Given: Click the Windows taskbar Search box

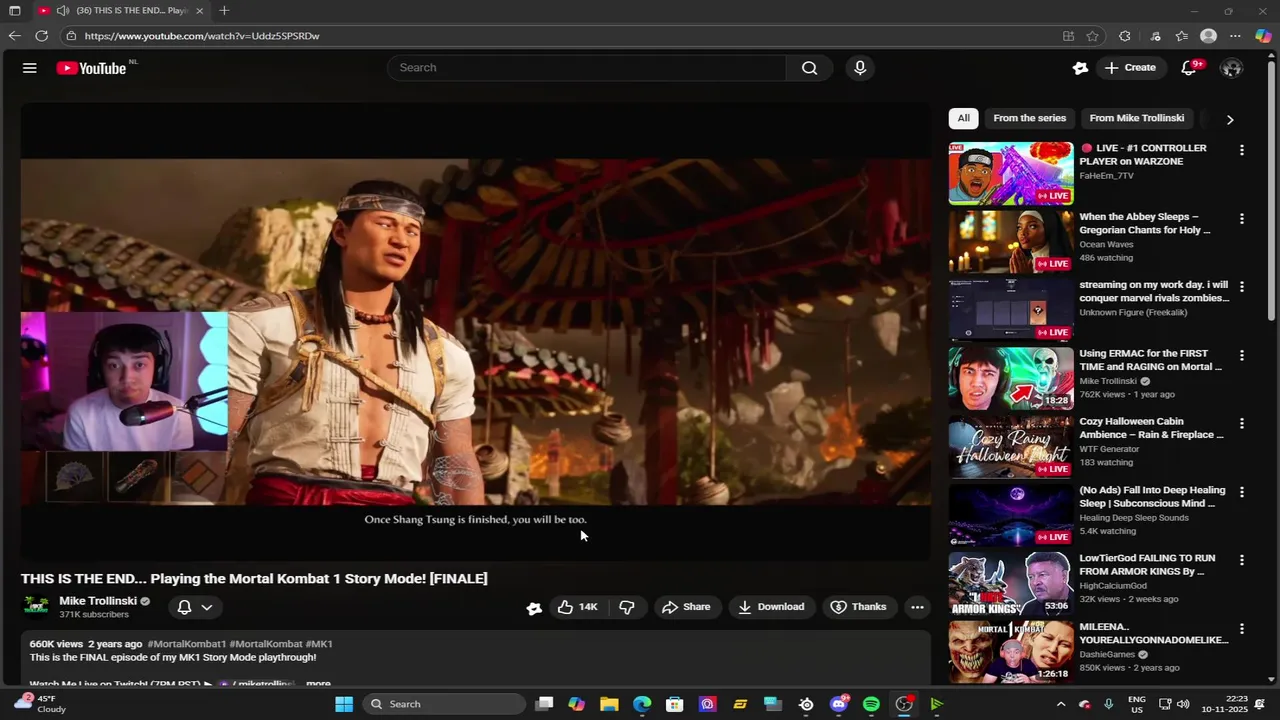Looking at the screenshot, I should 444,704.
